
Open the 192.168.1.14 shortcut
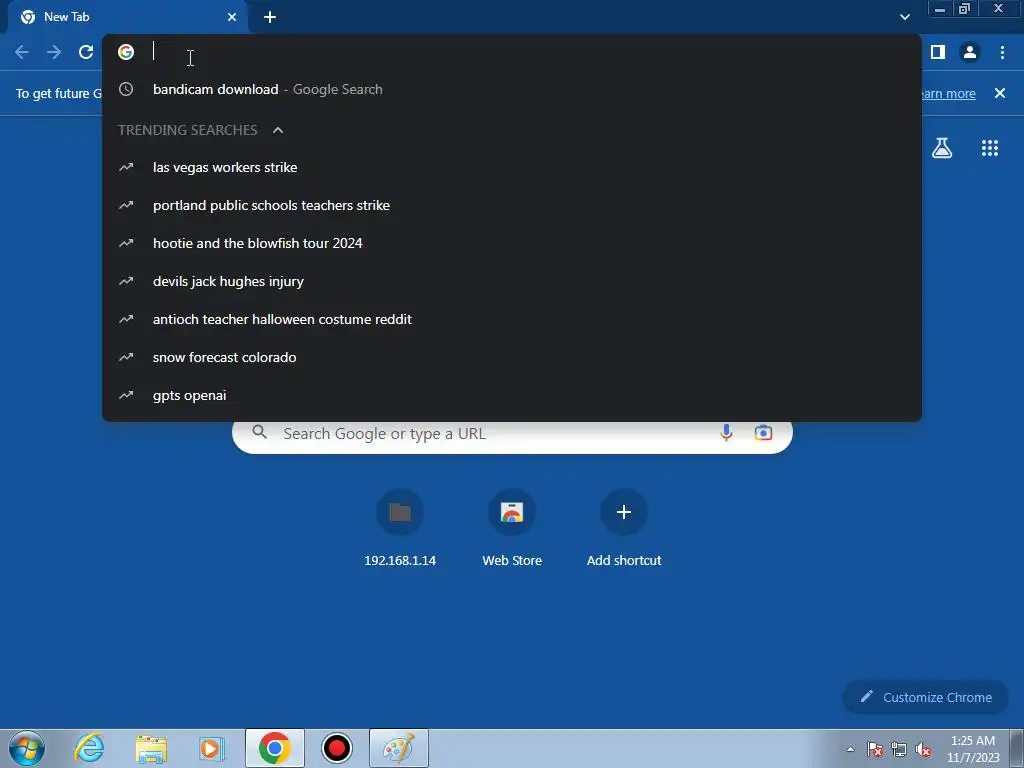(400, 528)
